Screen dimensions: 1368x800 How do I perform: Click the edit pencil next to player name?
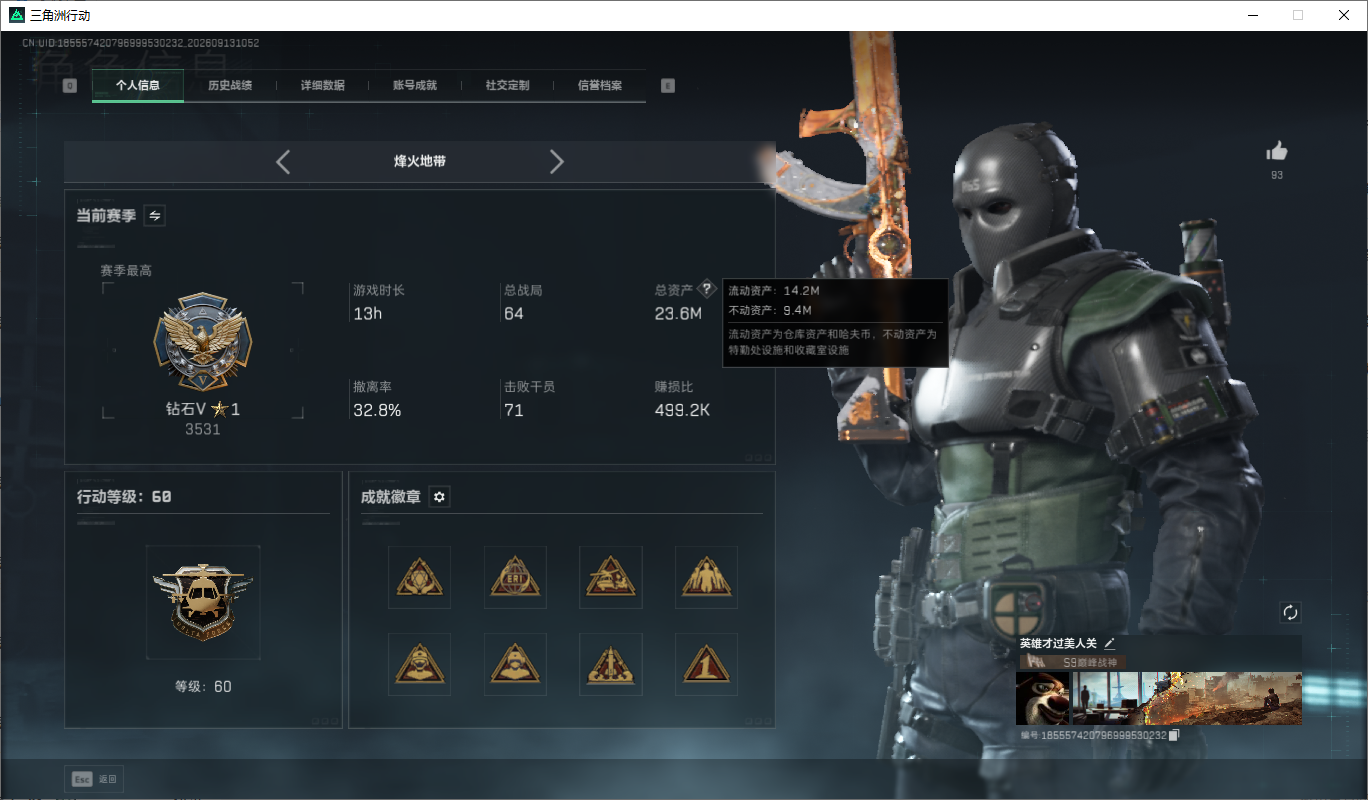click(1110, 643)
